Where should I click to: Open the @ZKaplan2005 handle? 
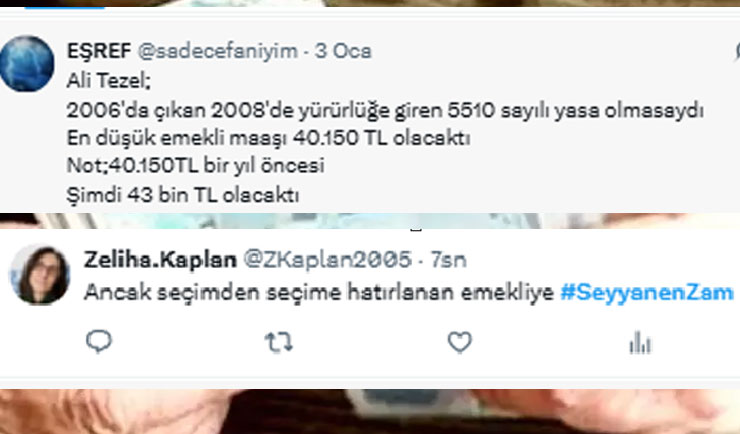coord(328,259)
